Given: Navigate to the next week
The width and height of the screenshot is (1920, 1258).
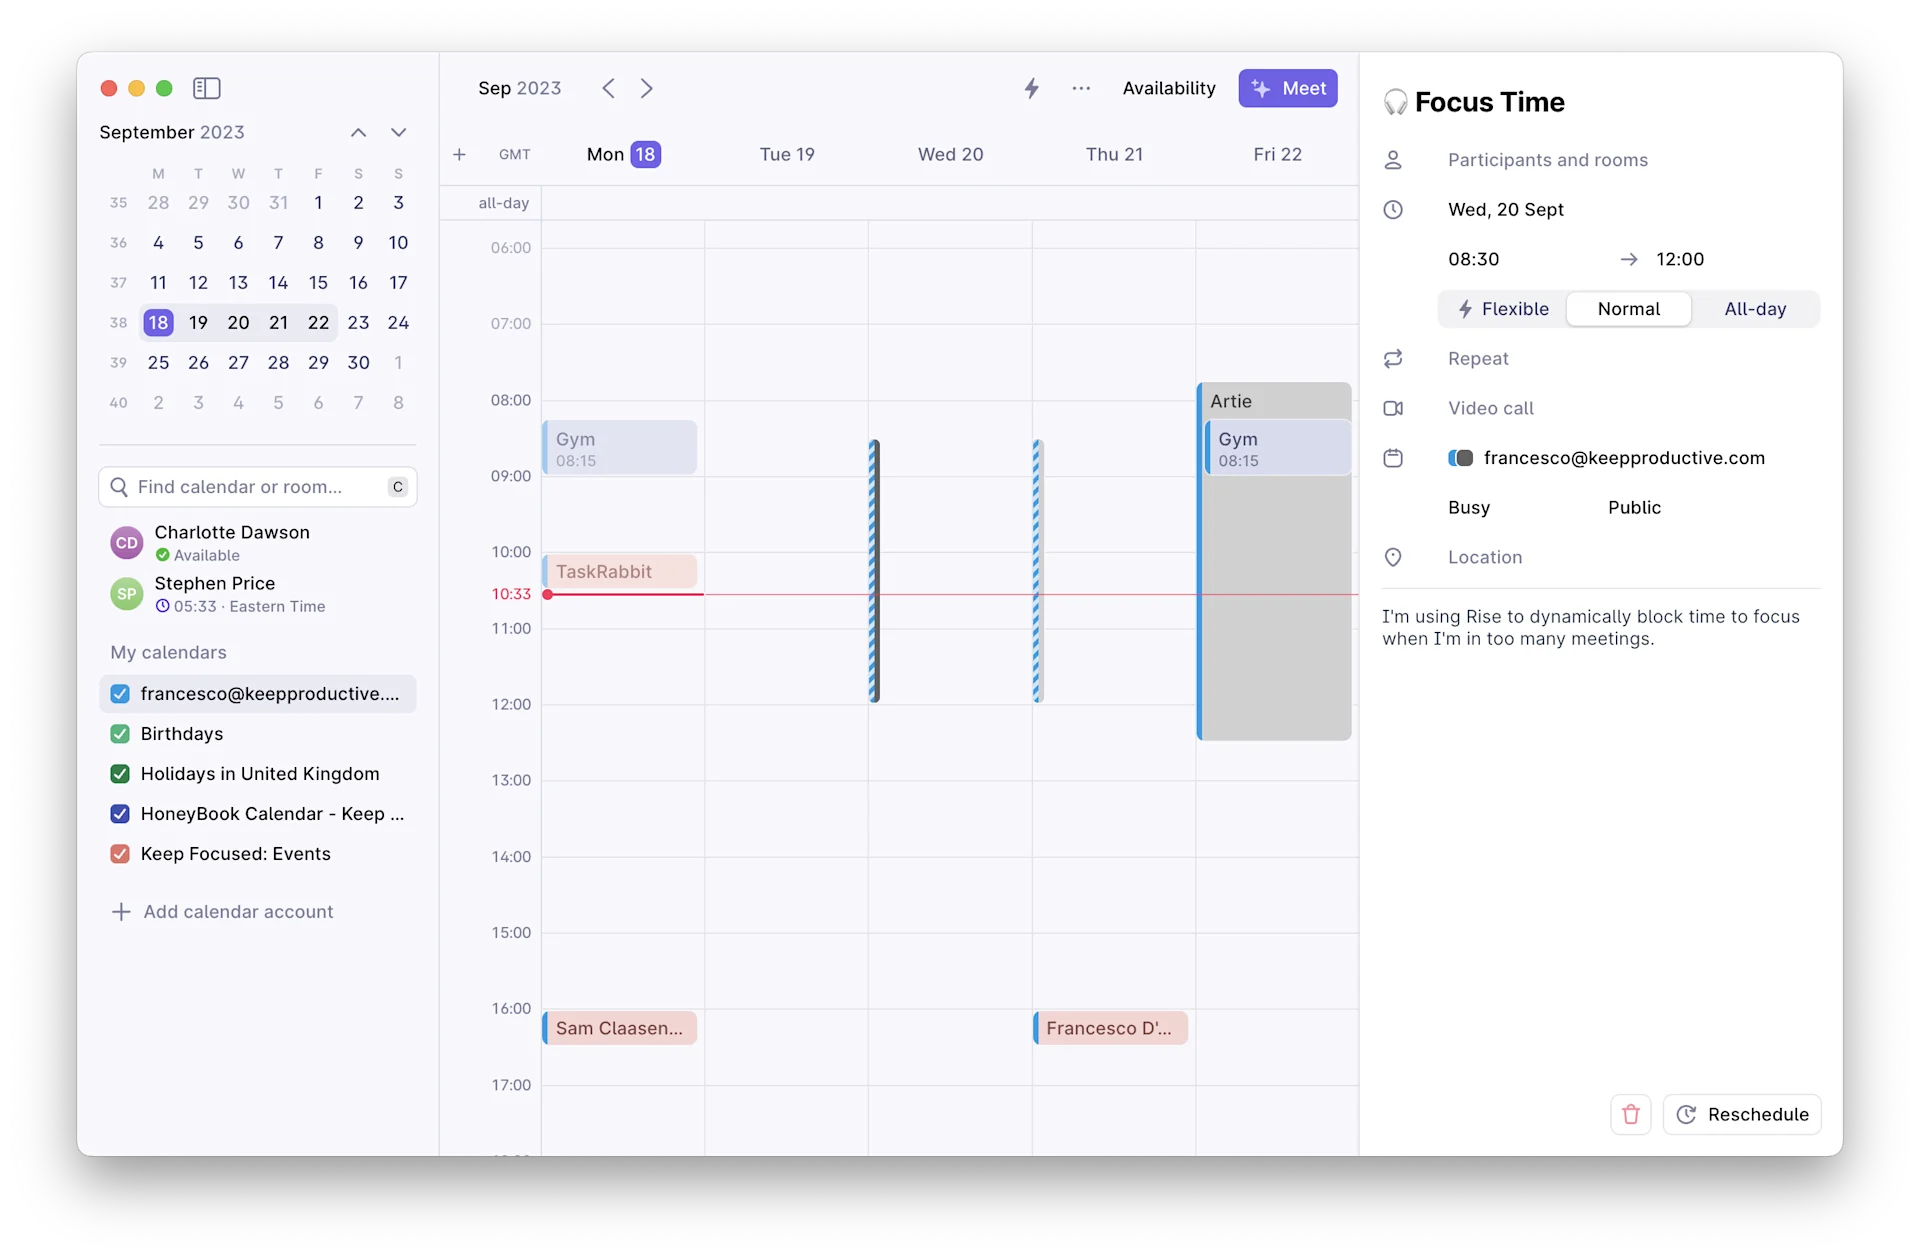Looking at the screenshot, I should coord(647,88).
